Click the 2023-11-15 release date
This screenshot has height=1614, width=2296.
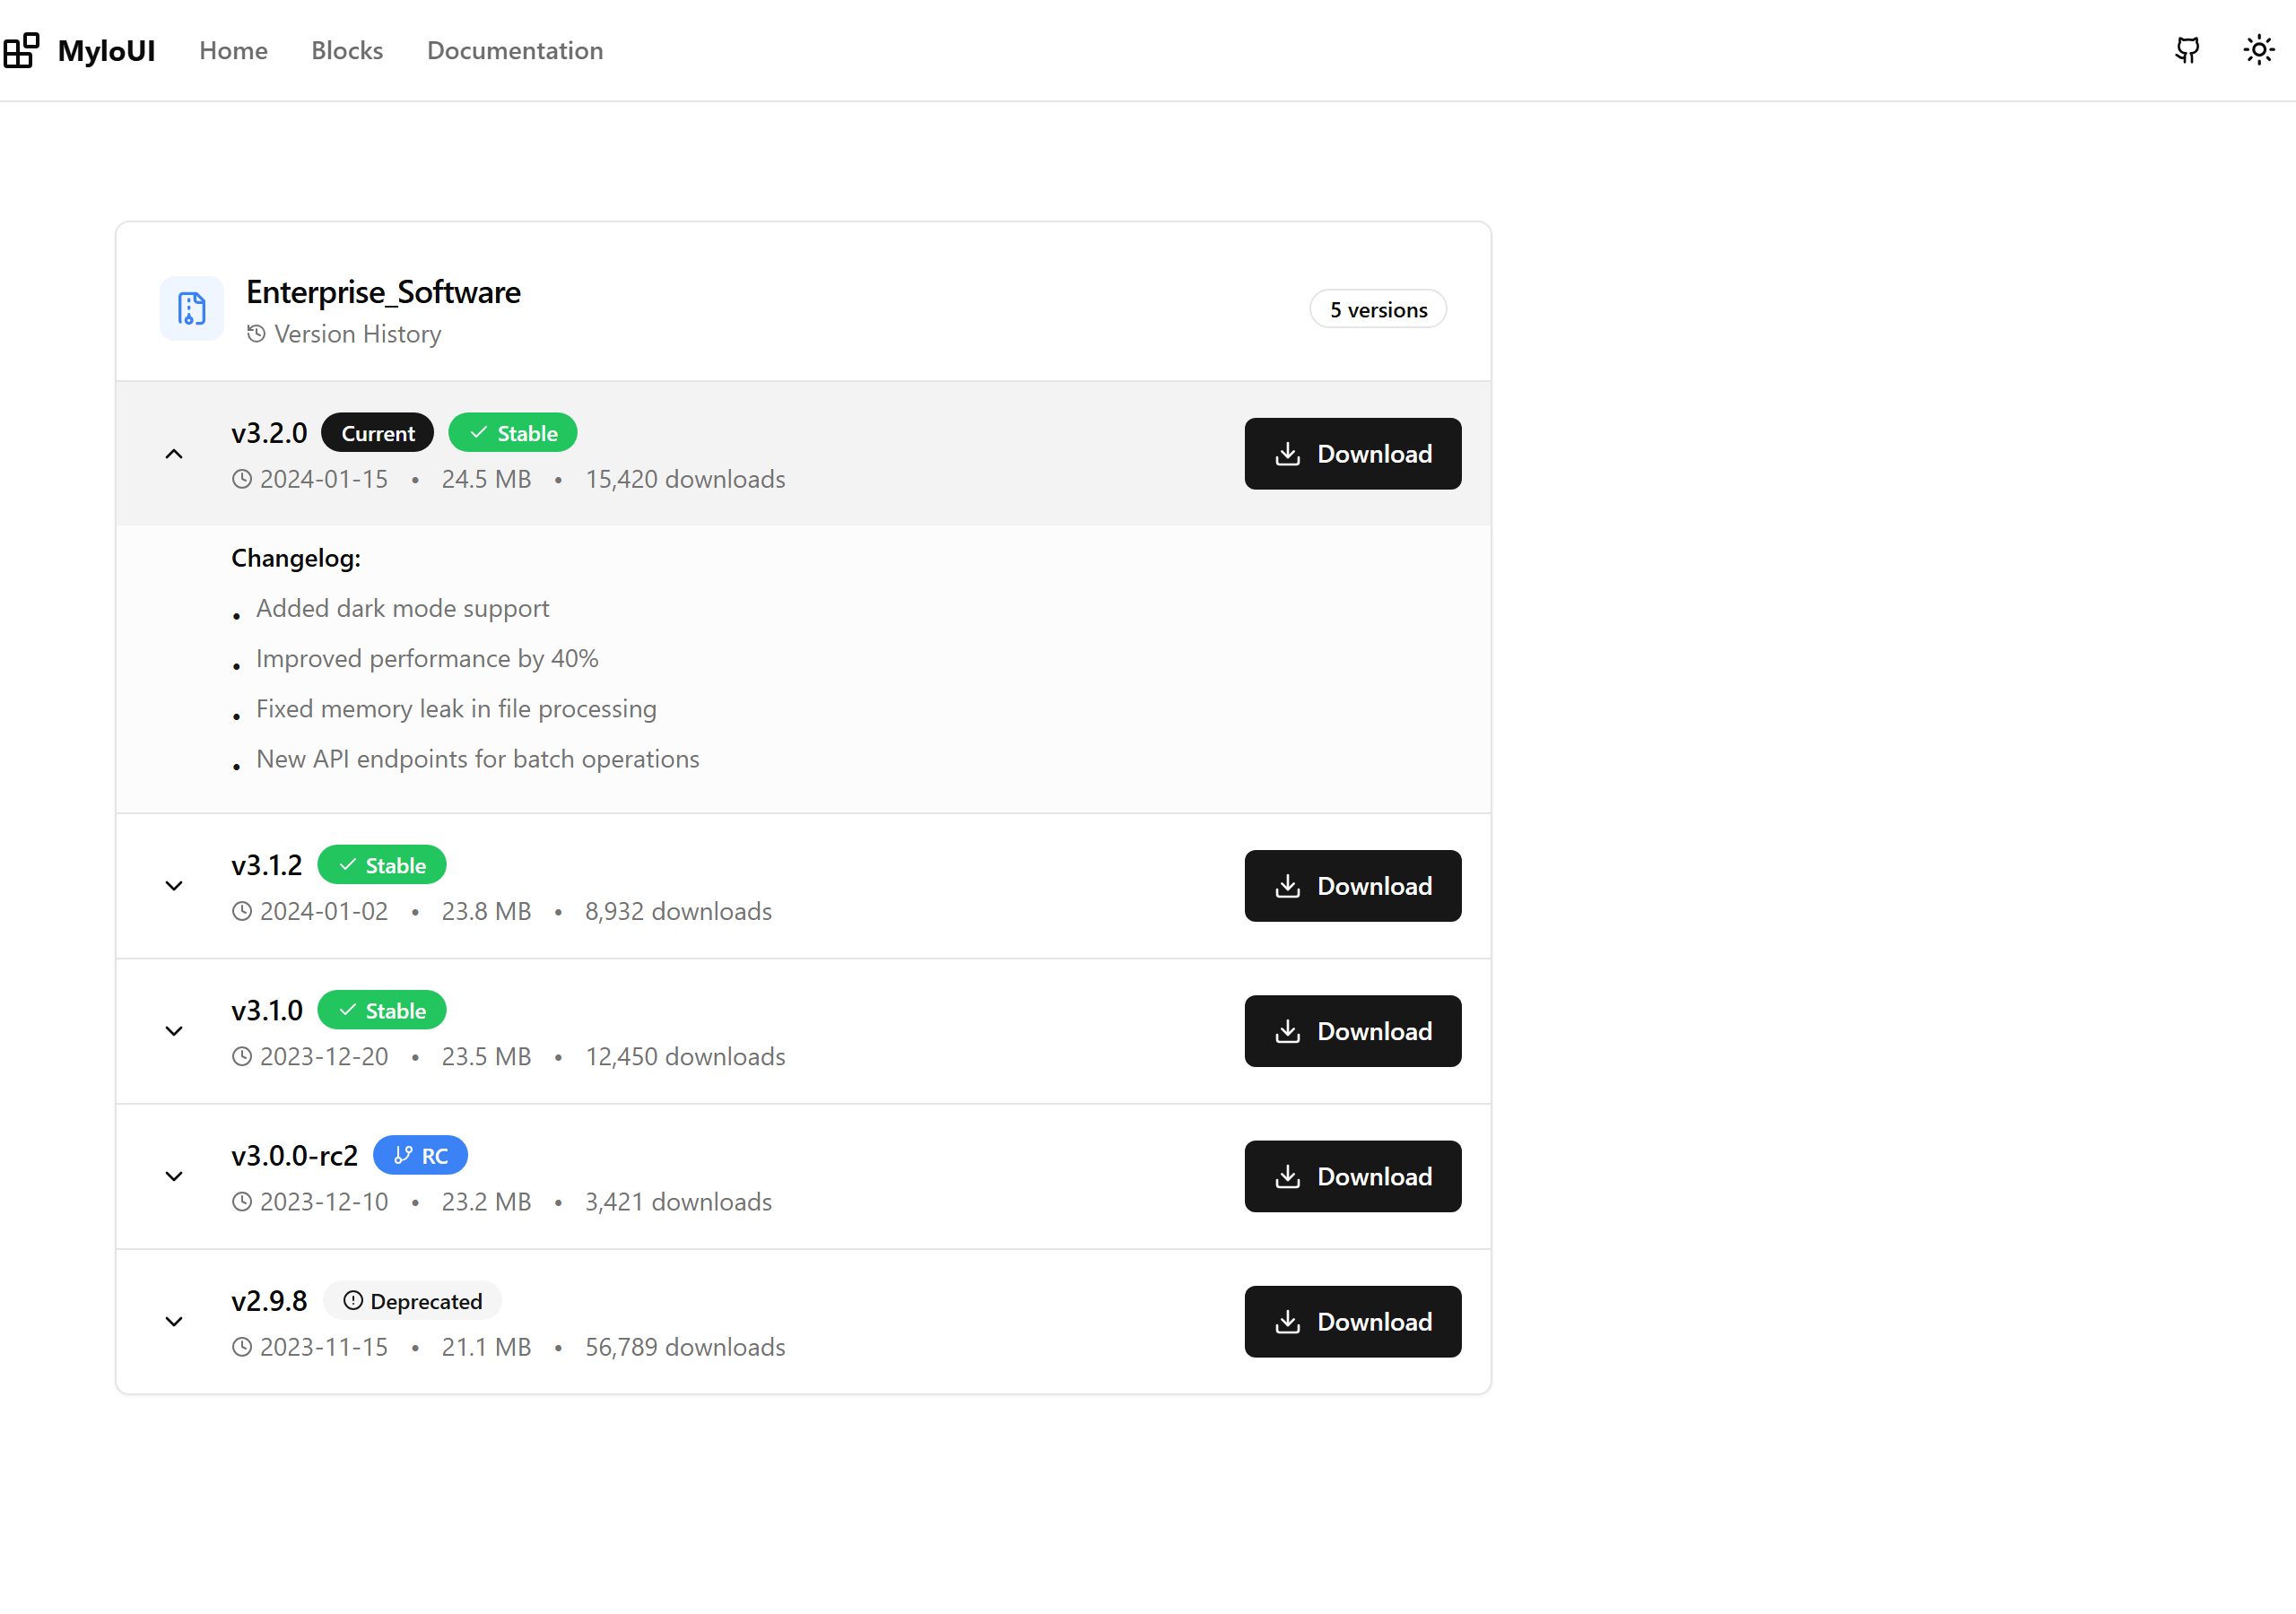pyautogui.click(x=324, y=1347)
